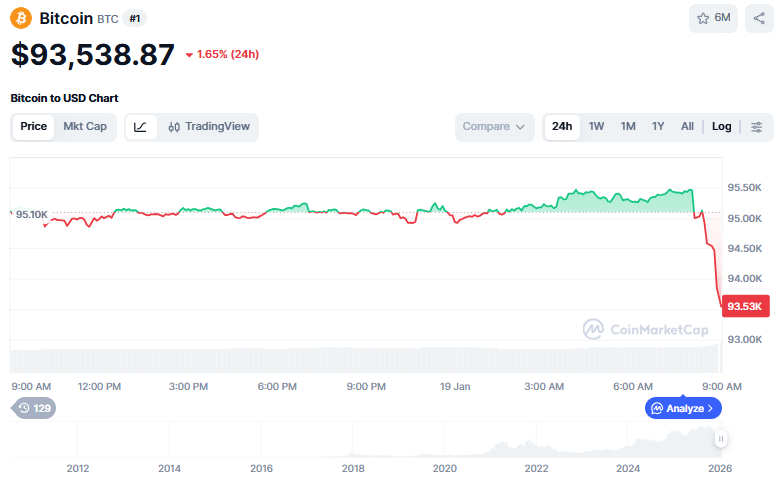Add Bitcoin to watchlist with star button

tap(713, 18)
